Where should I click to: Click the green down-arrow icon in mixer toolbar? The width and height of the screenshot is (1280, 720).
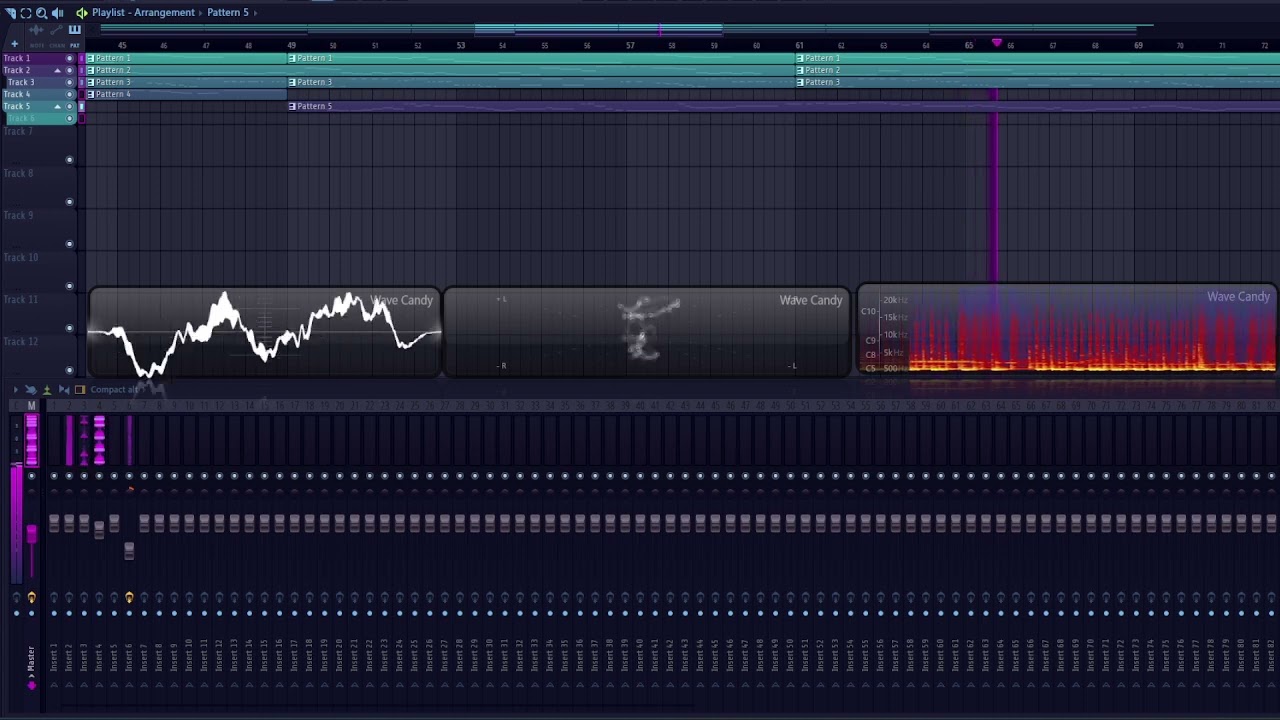pos(47,389)
